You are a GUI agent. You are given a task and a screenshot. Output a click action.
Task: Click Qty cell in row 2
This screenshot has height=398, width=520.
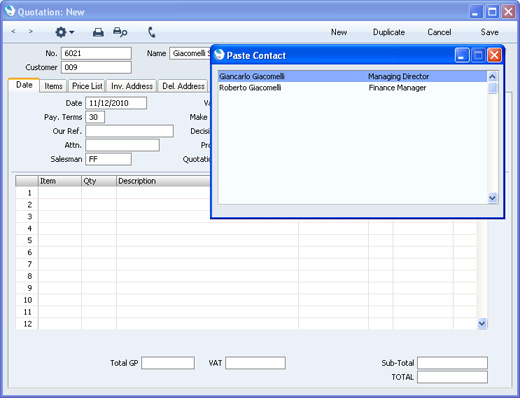point(99,205)
